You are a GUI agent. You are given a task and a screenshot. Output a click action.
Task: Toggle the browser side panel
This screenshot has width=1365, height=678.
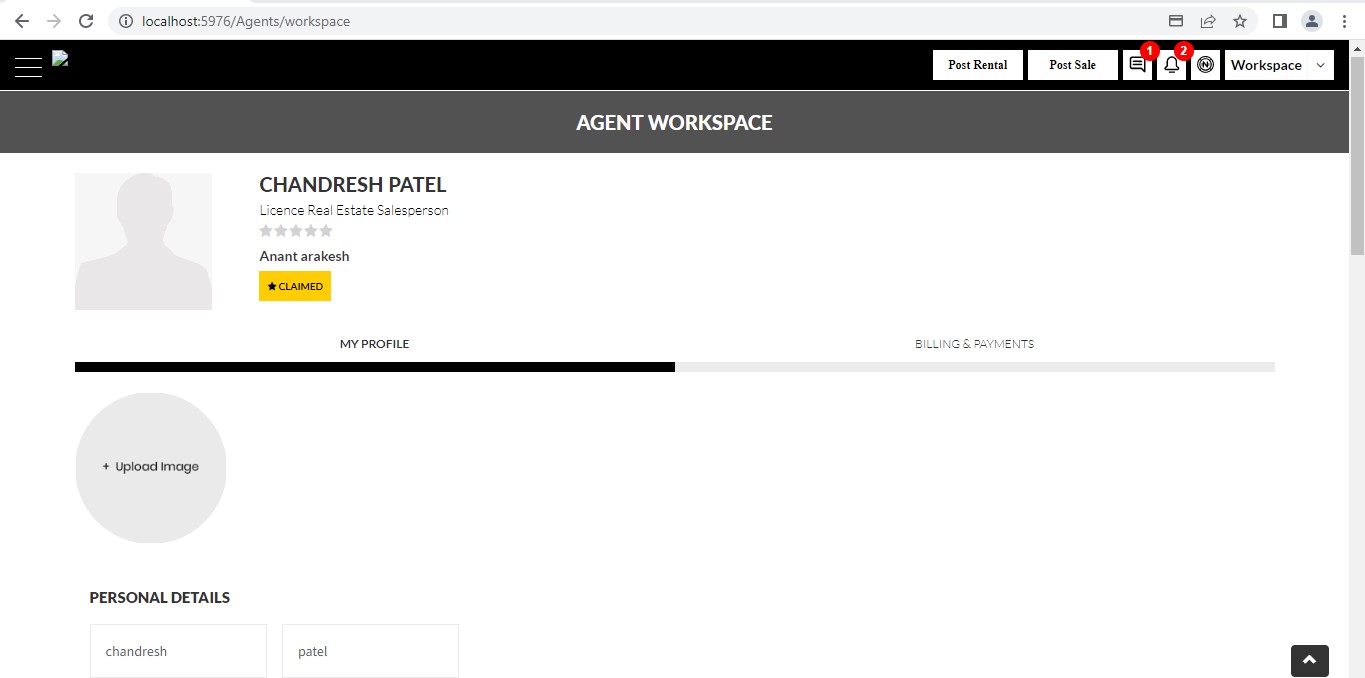(1279, 21)
